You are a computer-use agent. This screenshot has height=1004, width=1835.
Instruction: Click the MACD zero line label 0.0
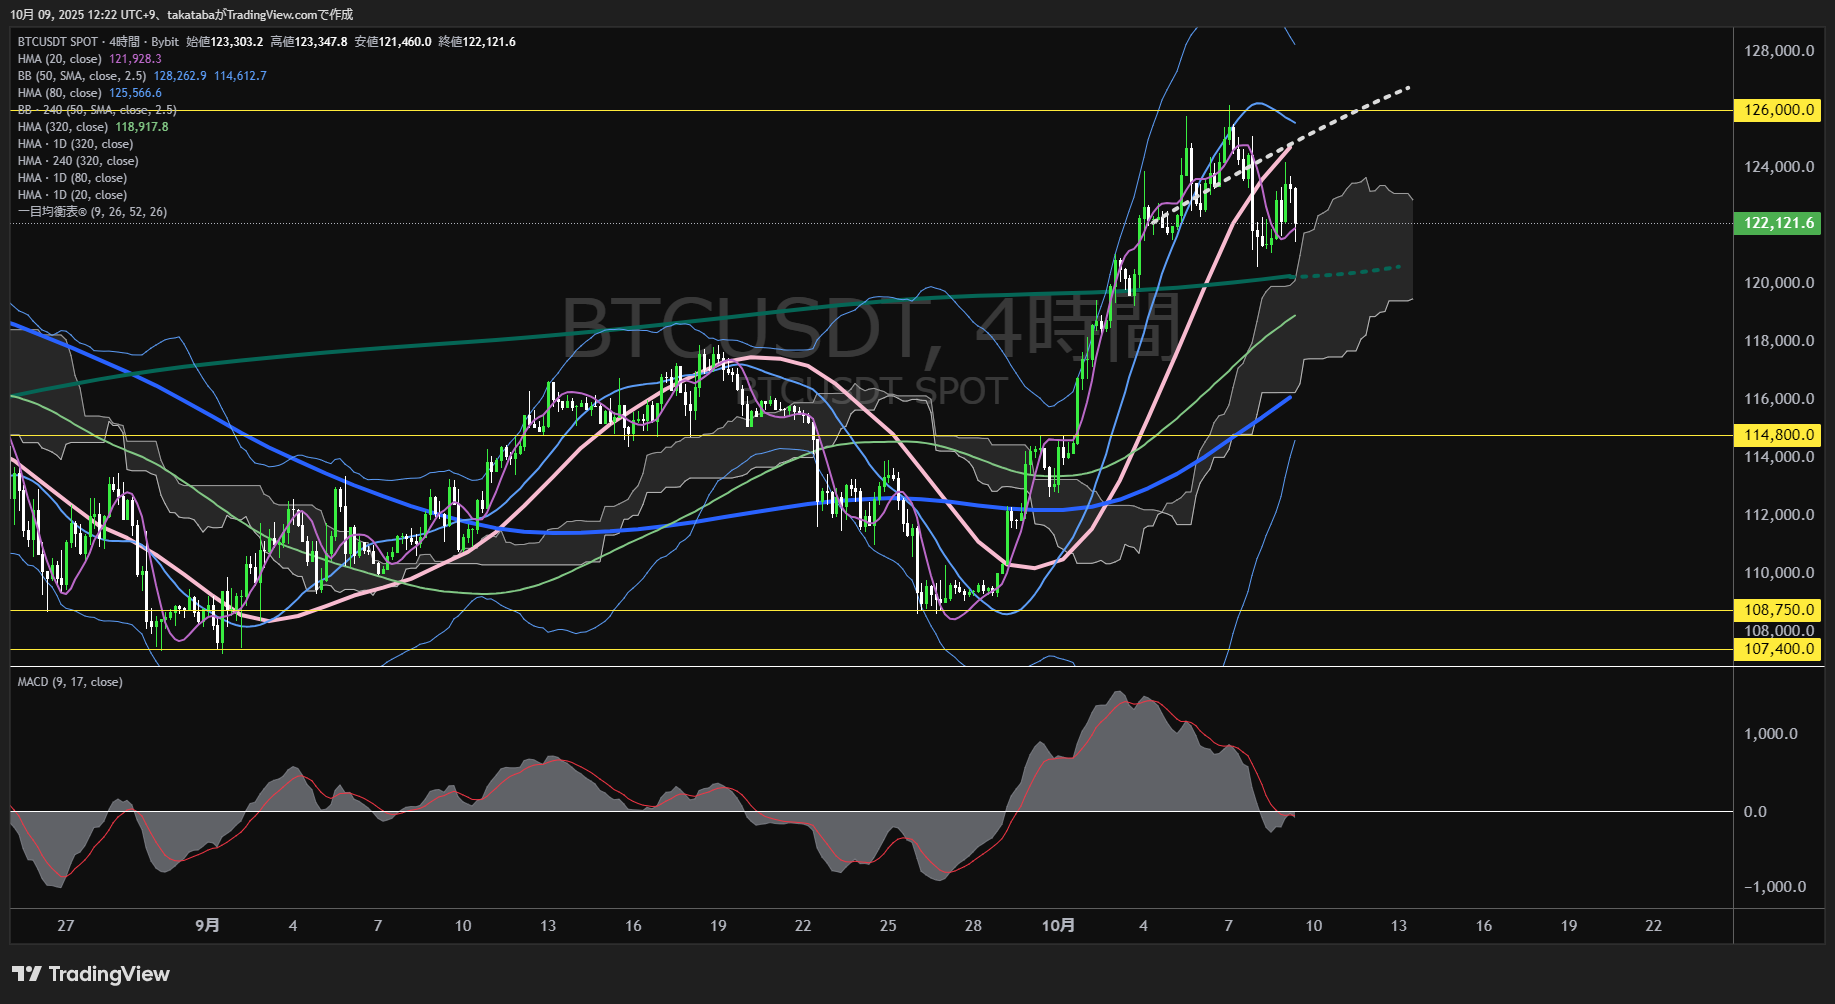[x=1755, y=812]
